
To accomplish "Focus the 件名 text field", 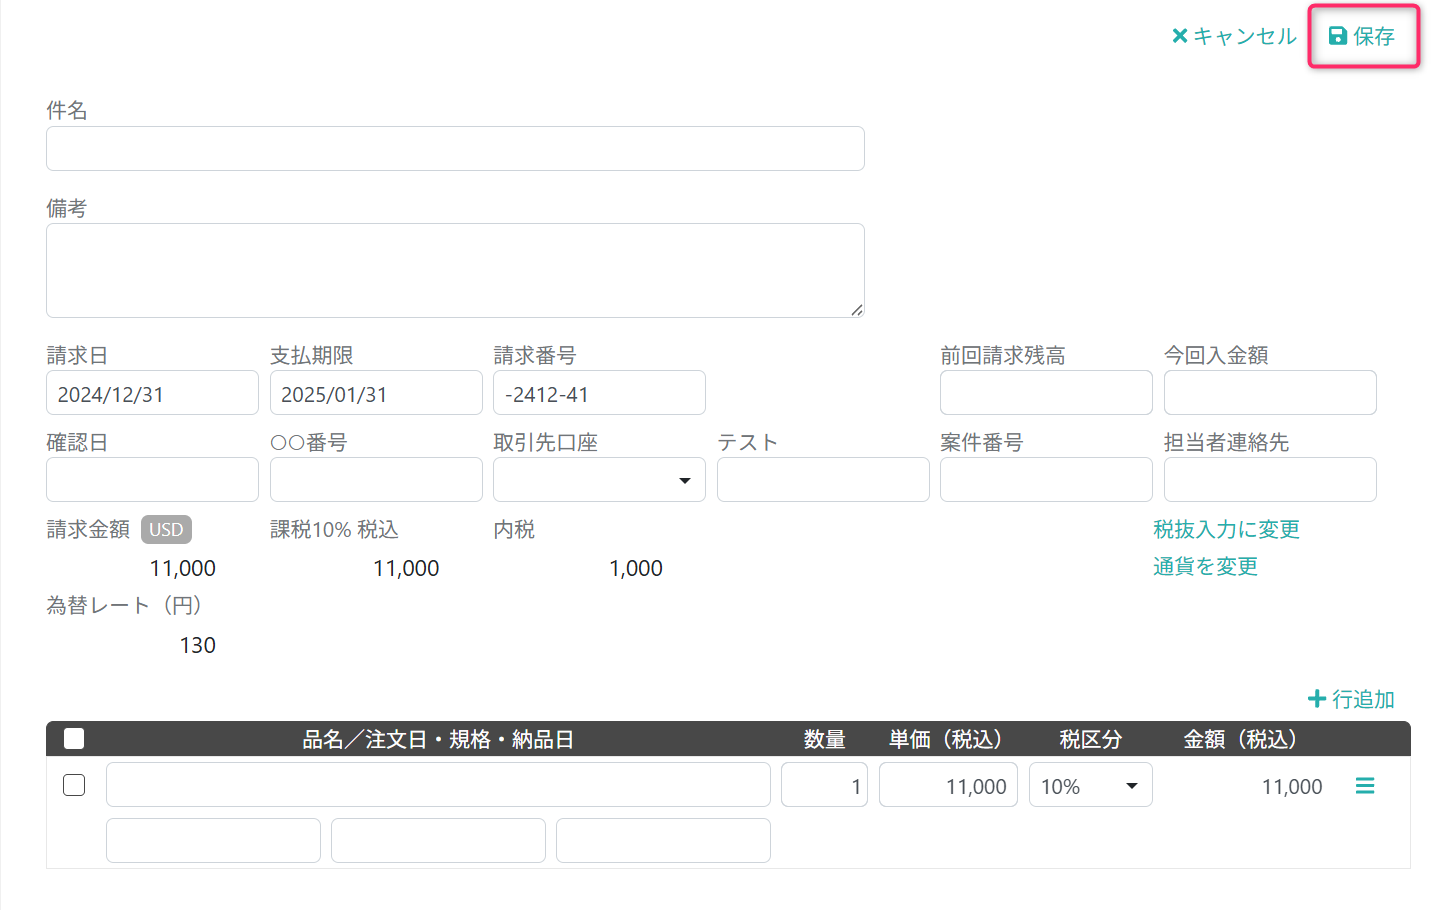I will click(x=455, y=148).
